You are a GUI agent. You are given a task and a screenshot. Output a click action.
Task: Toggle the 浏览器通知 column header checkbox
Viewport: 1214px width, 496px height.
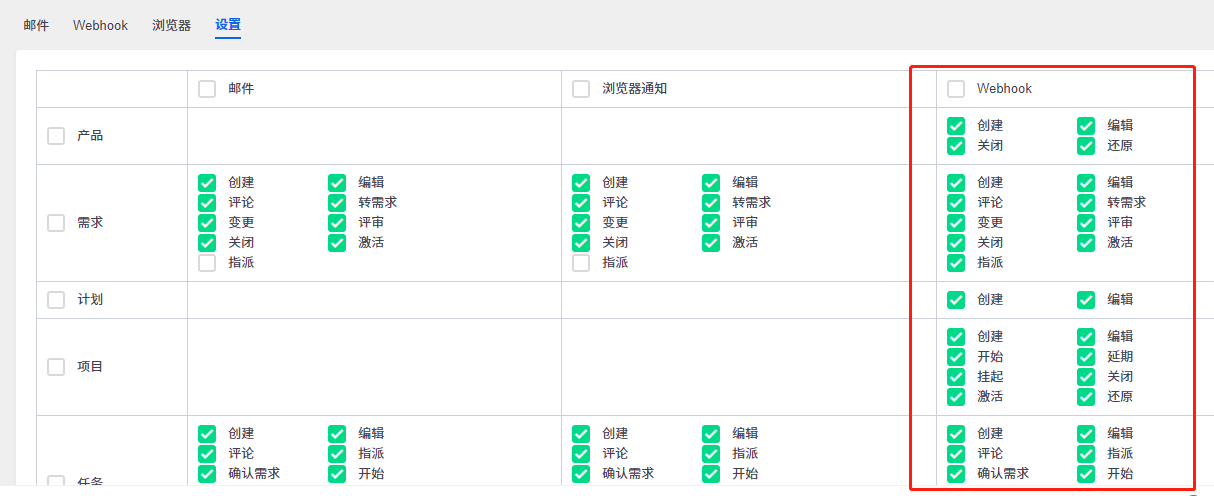click(x=581, y=89)
